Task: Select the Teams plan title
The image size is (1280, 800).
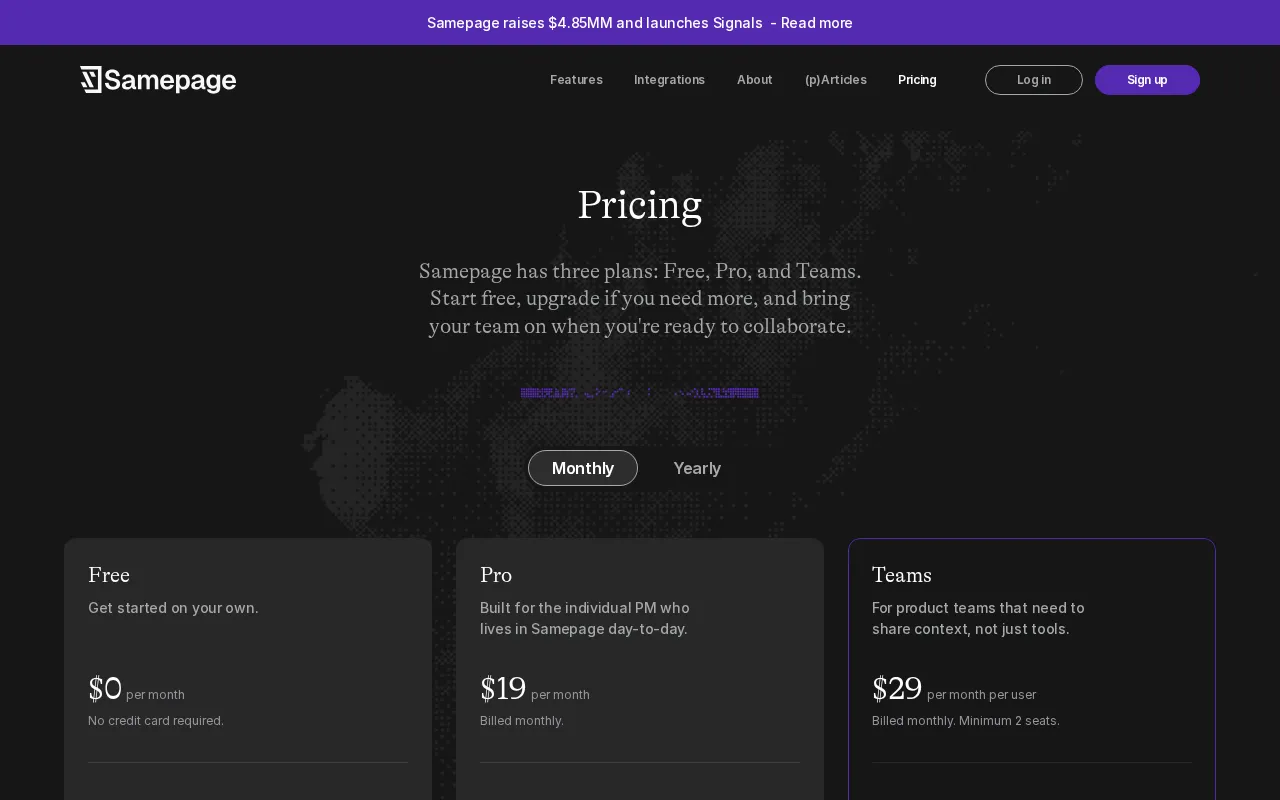Action: [x=902, y=575]
